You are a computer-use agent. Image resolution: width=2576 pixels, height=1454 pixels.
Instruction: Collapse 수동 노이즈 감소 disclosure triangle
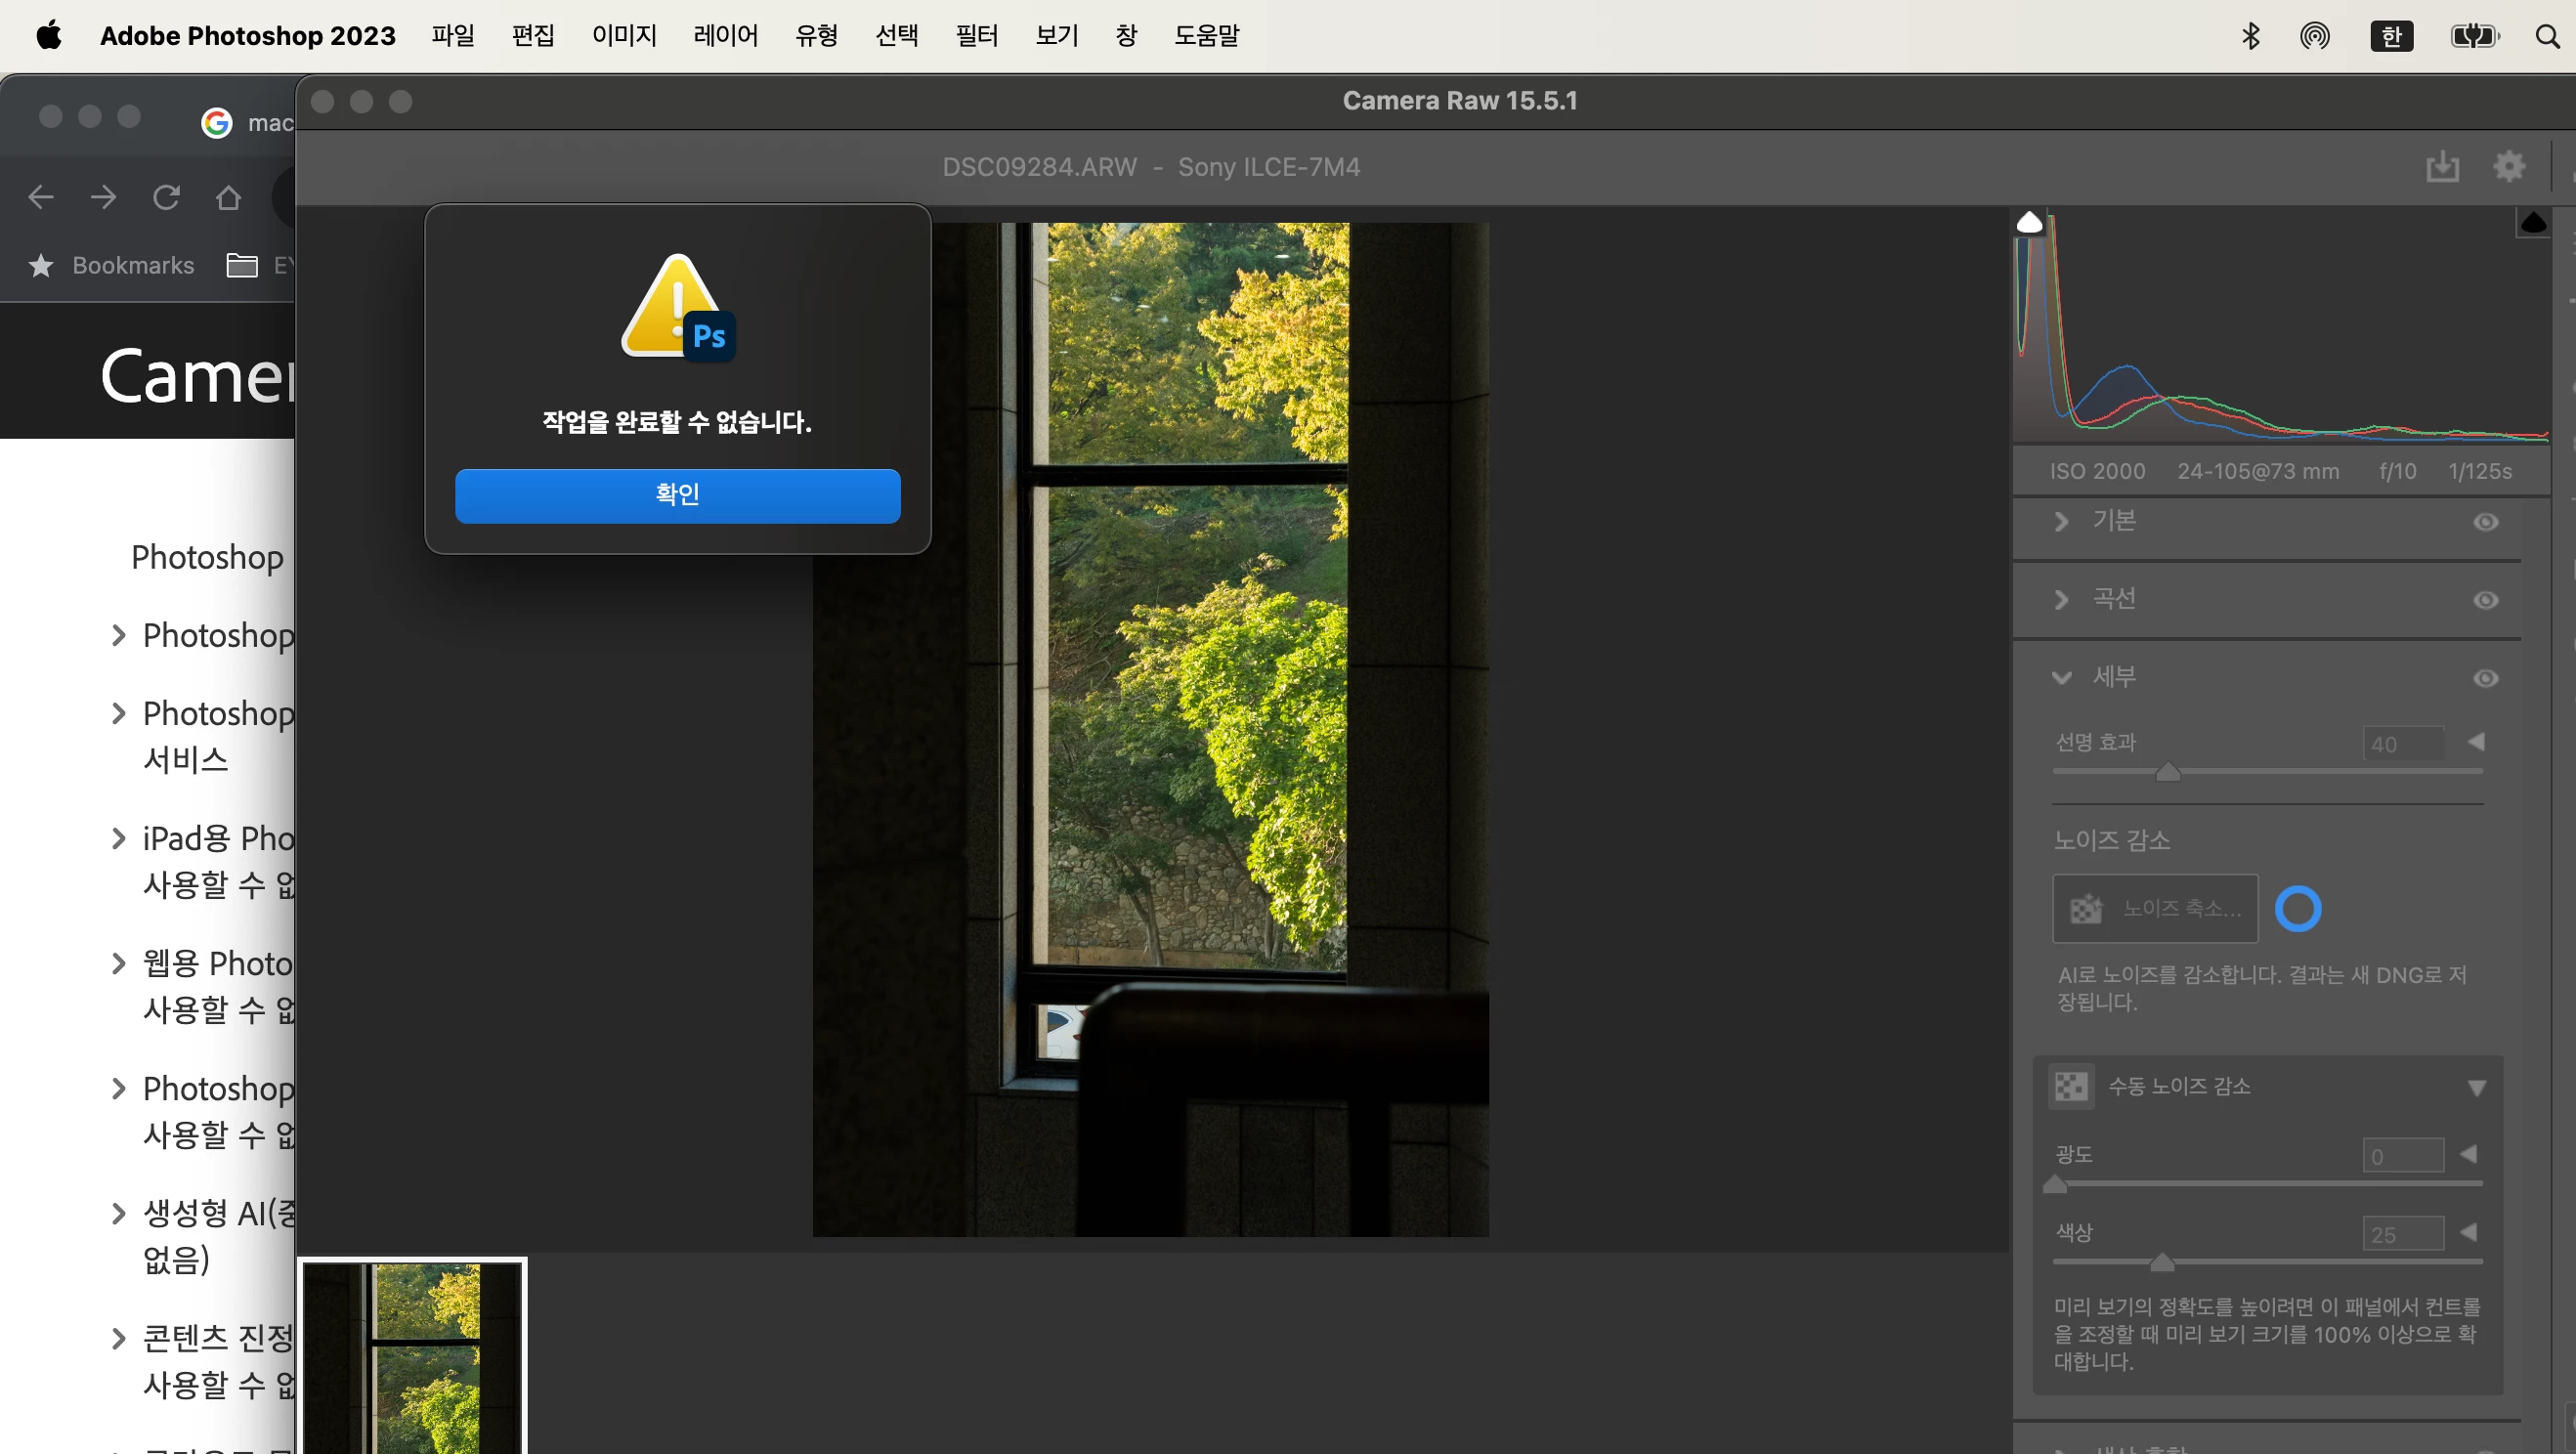point(2476,1087)
